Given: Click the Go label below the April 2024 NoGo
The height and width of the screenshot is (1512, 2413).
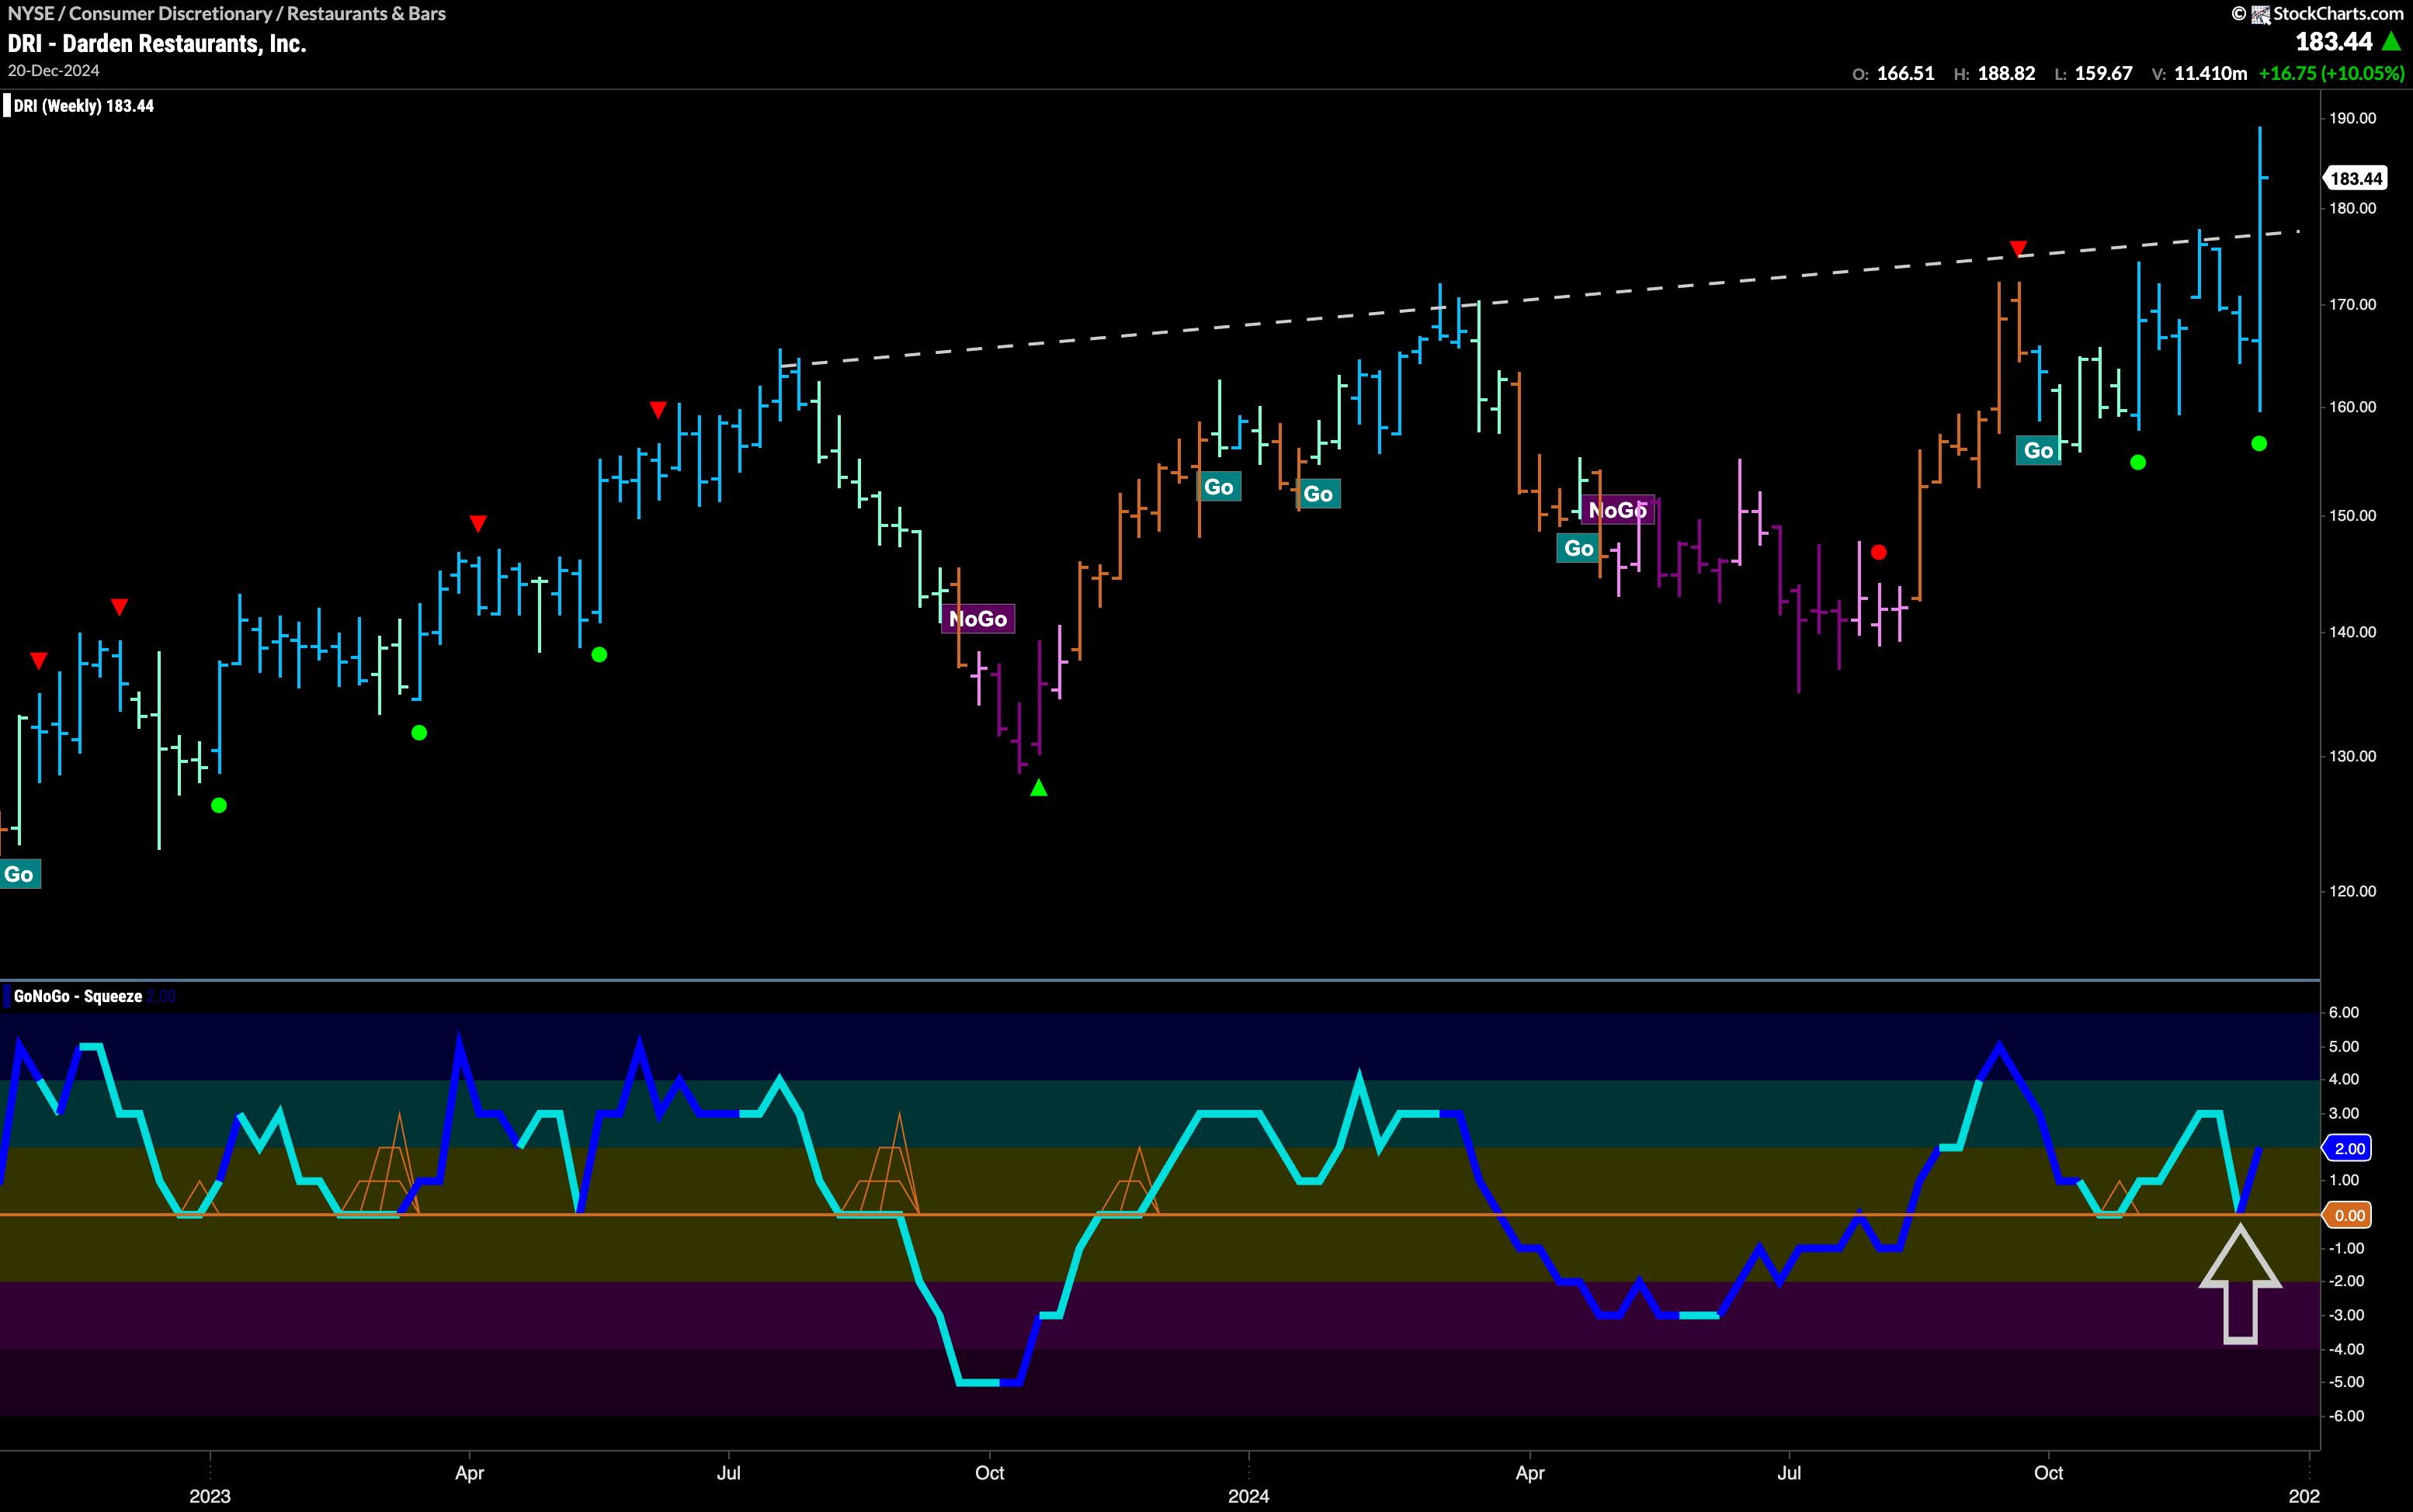Looking at the screenshot, I should 1578,548.
